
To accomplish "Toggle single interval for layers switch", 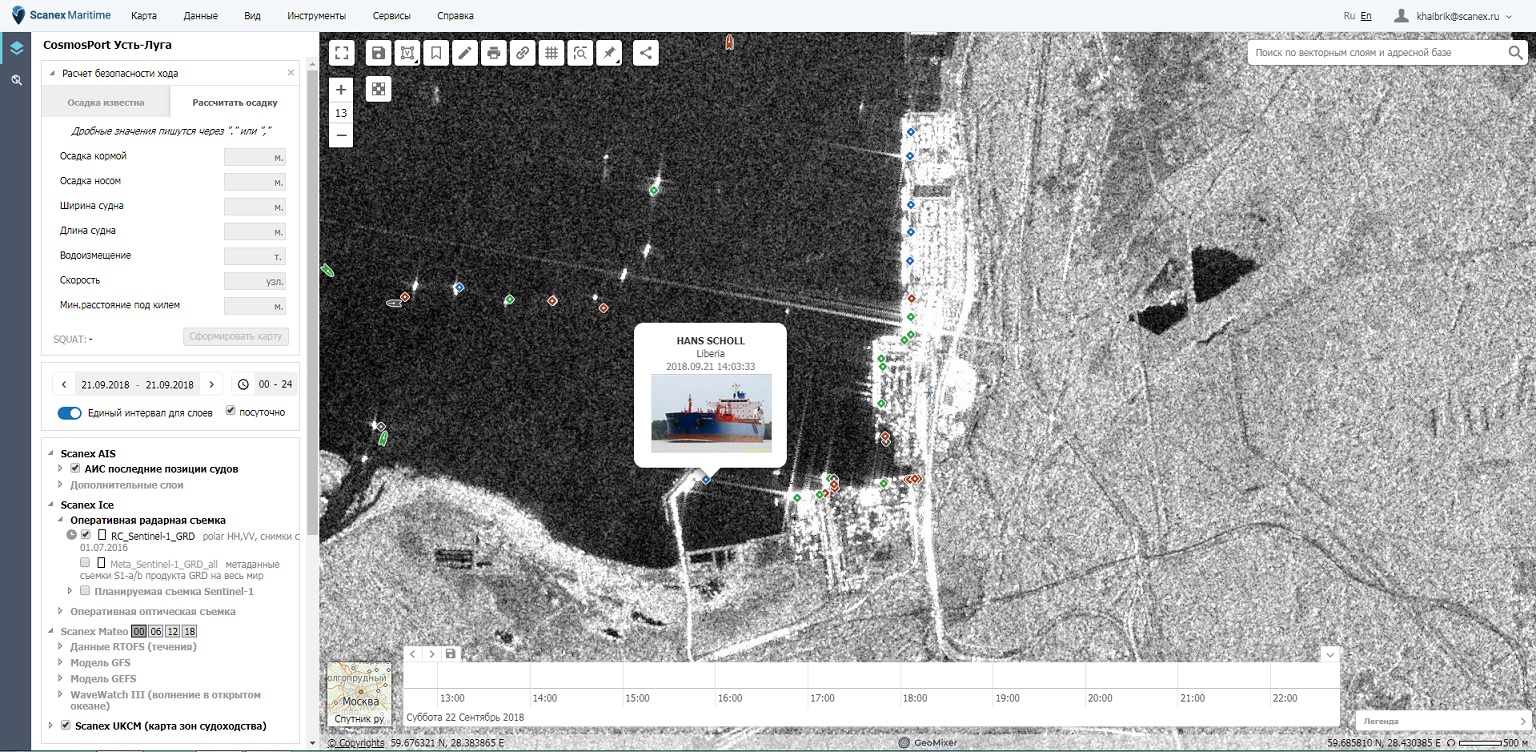I will [69, 413].
